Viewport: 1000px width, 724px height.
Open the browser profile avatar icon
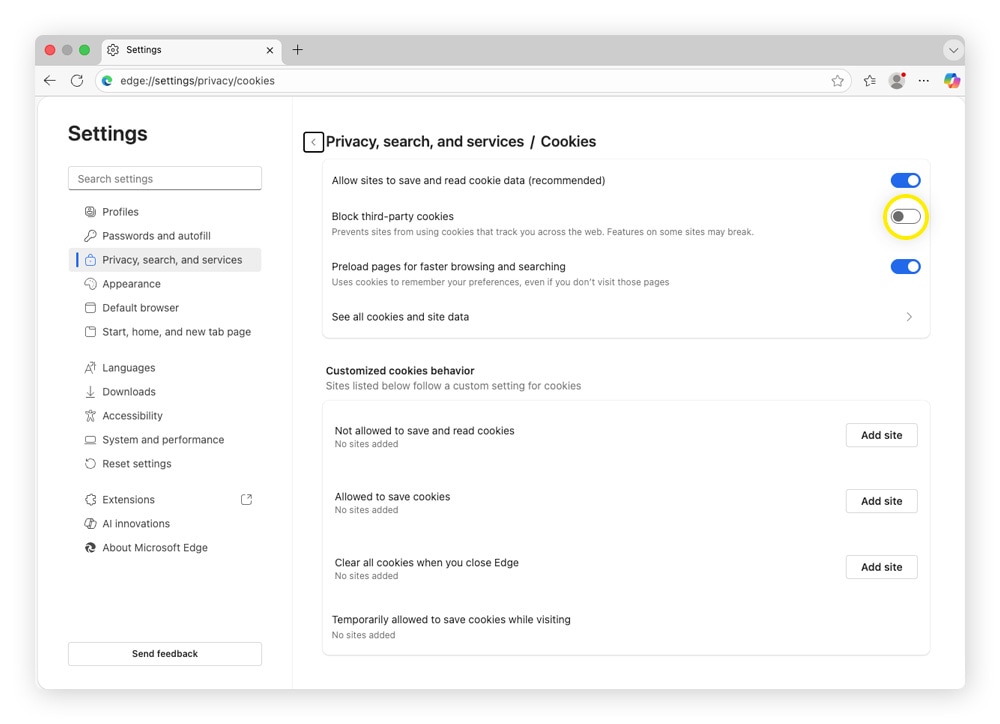[896, 80]
